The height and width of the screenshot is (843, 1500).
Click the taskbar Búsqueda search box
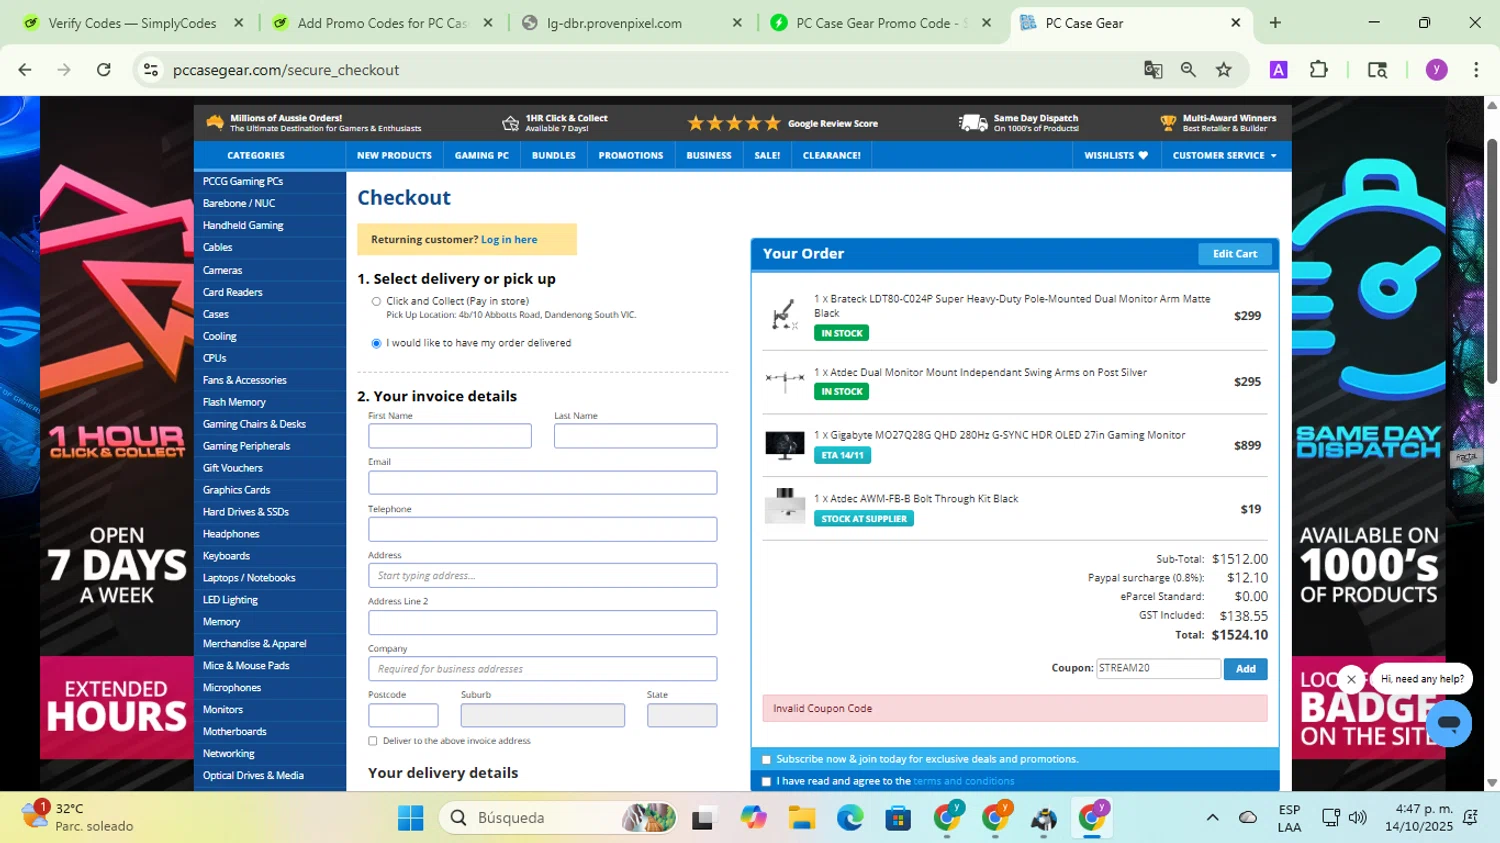tap(558, 818)
